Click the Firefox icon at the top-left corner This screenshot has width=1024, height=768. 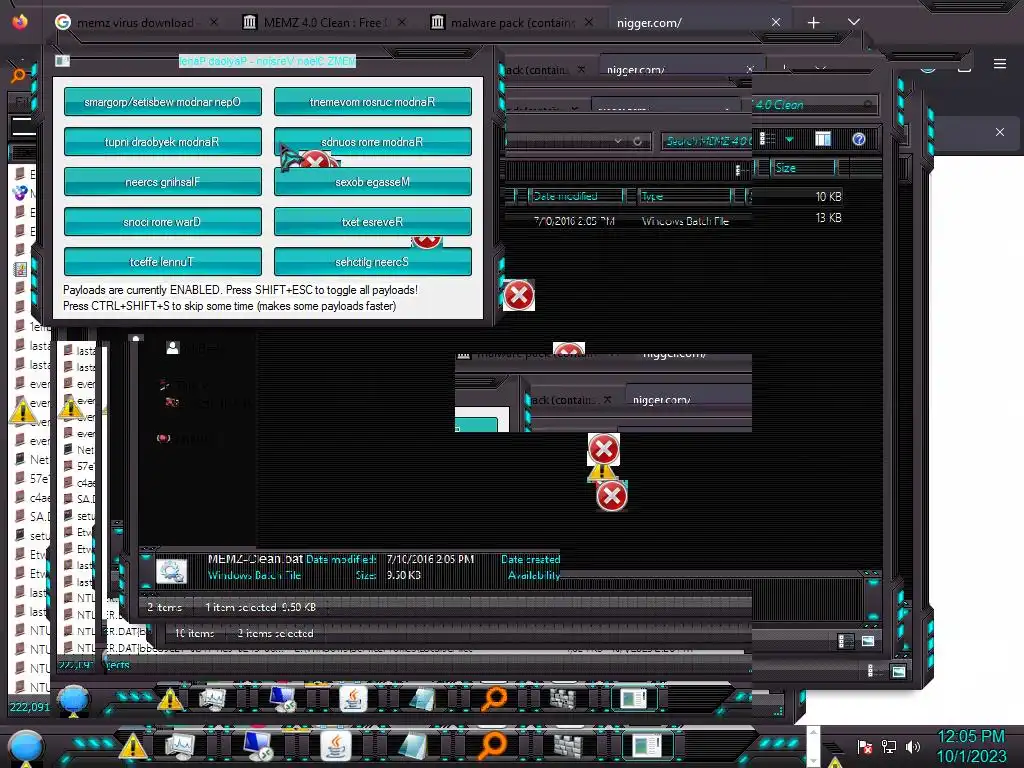[20, 22]
